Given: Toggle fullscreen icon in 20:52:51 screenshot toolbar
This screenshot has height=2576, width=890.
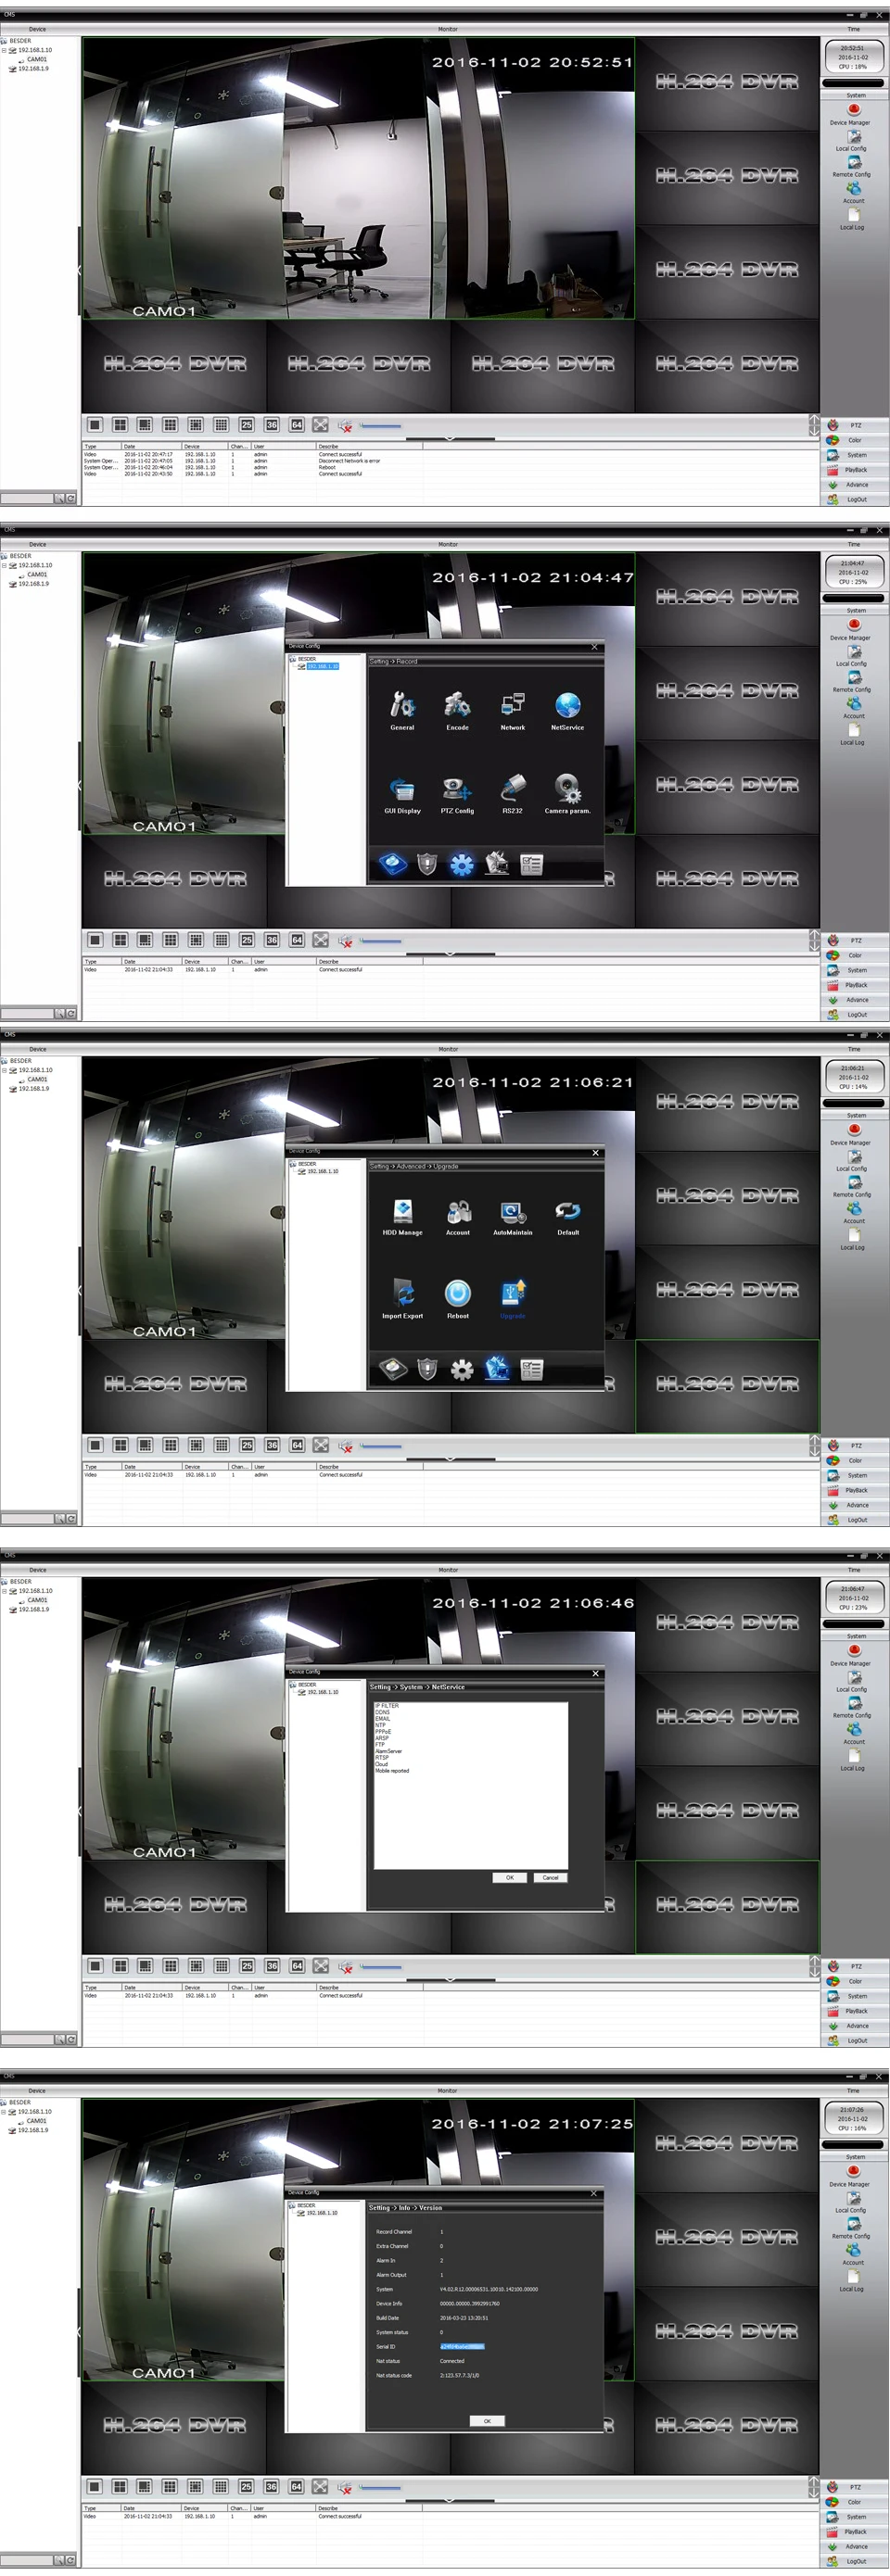Looking at the screenshot, I should tap(320, 425).
